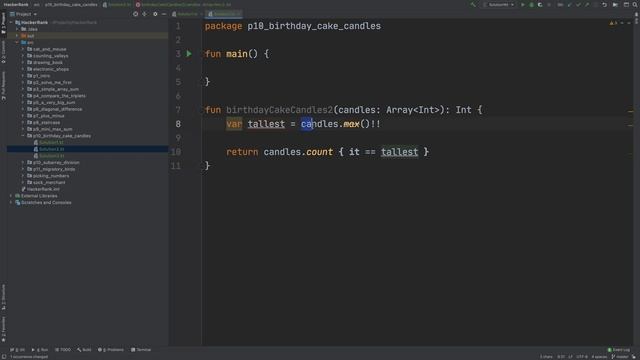Screen dimensions: 640x360
Task: Click the warnings indicator in editor corner
Action: click(x=613, y=23)
